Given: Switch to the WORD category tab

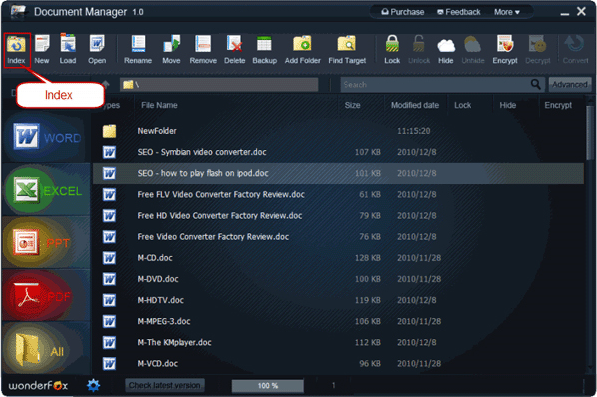Looking at the screenshot, I should pyautogui.click(x=46, y=137).
